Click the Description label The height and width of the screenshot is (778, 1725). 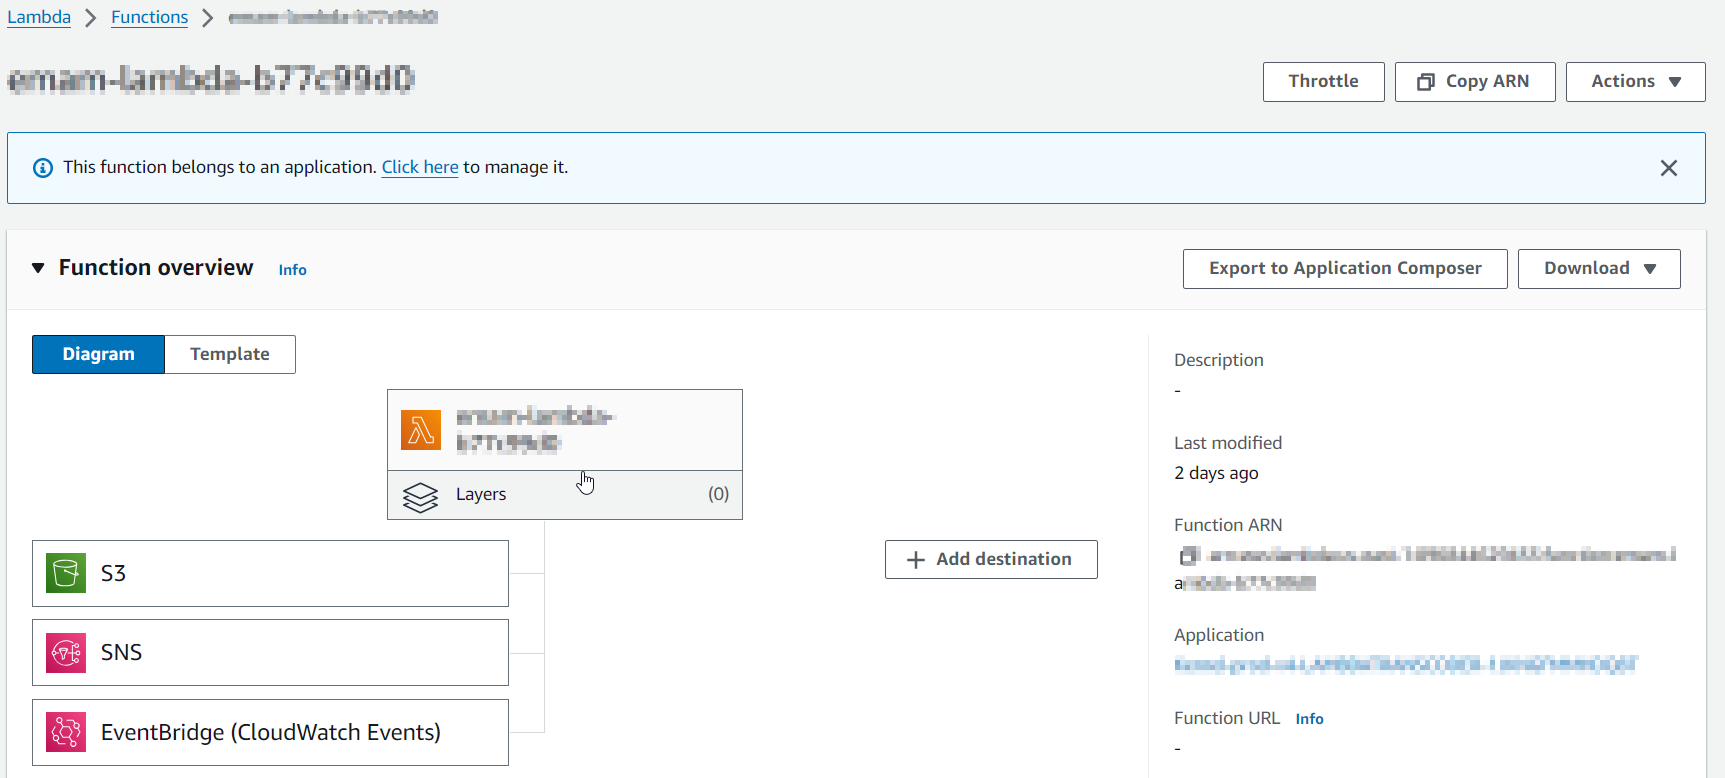point(1219,360)
